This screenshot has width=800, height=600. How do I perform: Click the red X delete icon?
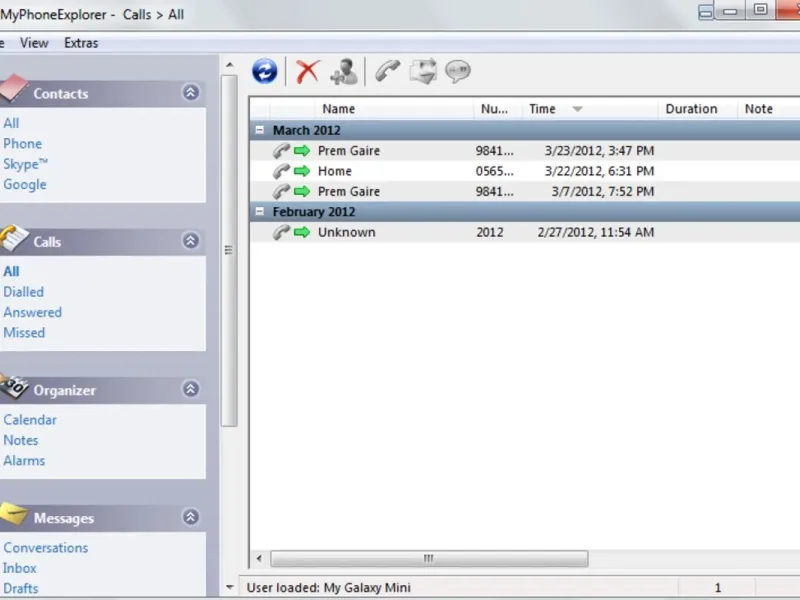pyautogui.click(x=307, y=71)
